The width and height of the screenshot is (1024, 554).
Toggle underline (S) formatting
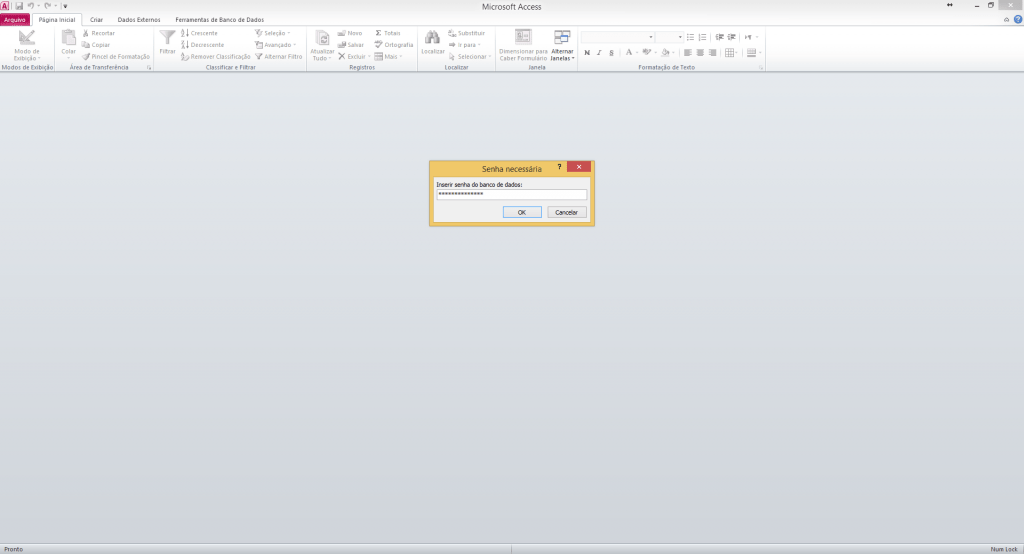pos(611,53)
